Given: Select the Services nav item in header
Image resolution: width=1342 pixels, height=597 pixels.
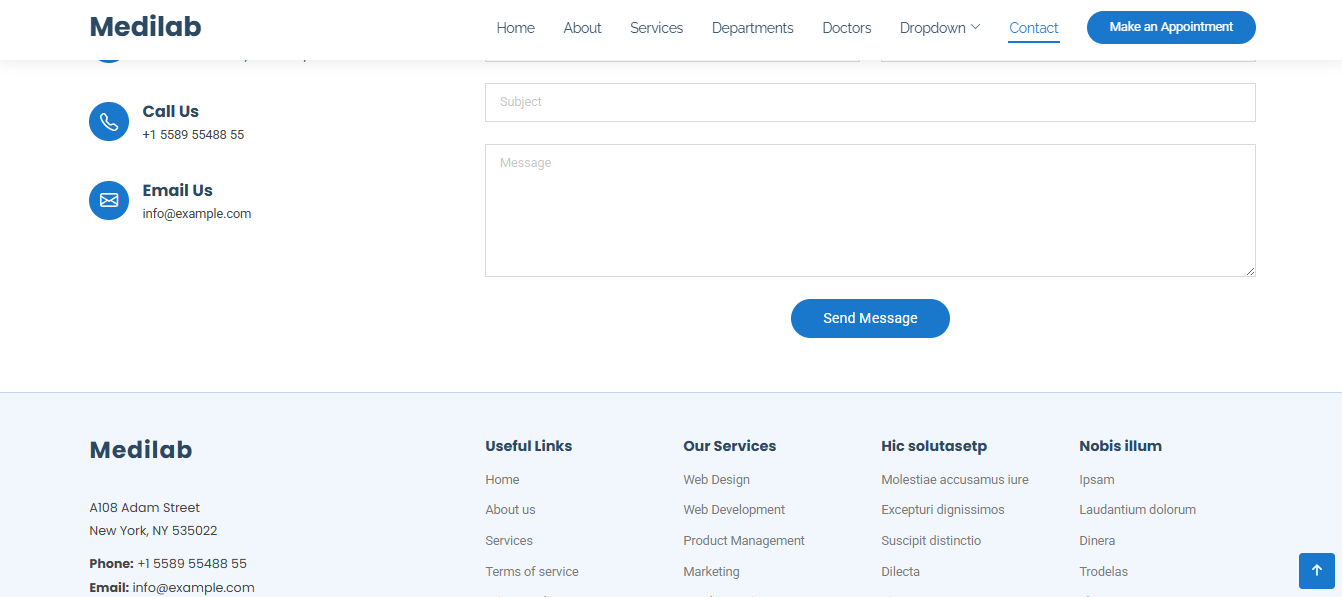Looking at the screenshot, I should click(x=656, y=28).
